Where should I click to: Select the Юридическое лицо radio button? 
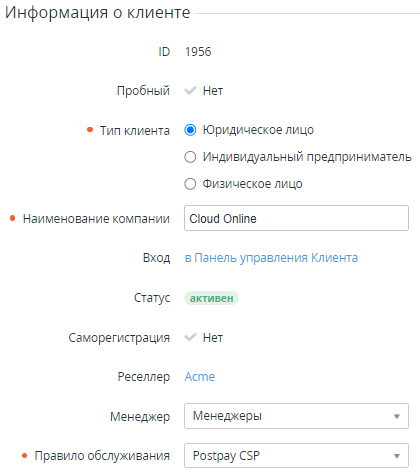pyautogui.click(x=190, y=130)
